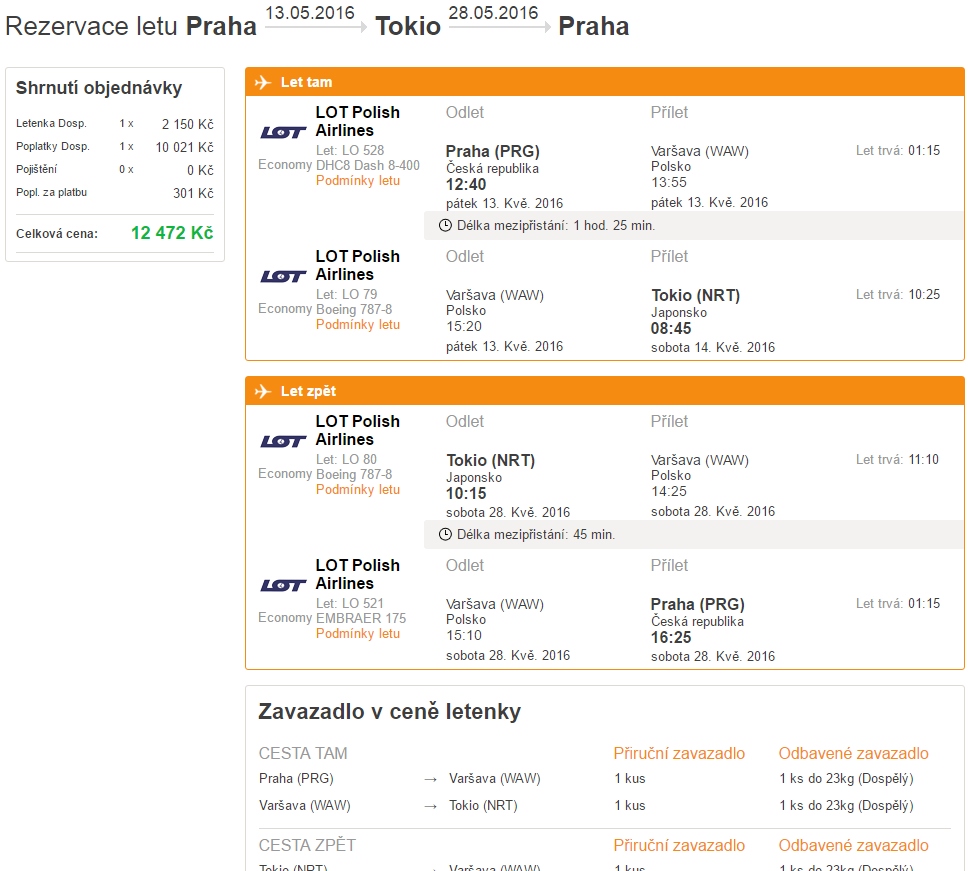Click the LOT logo for flight LO 79

pos(283,276)
